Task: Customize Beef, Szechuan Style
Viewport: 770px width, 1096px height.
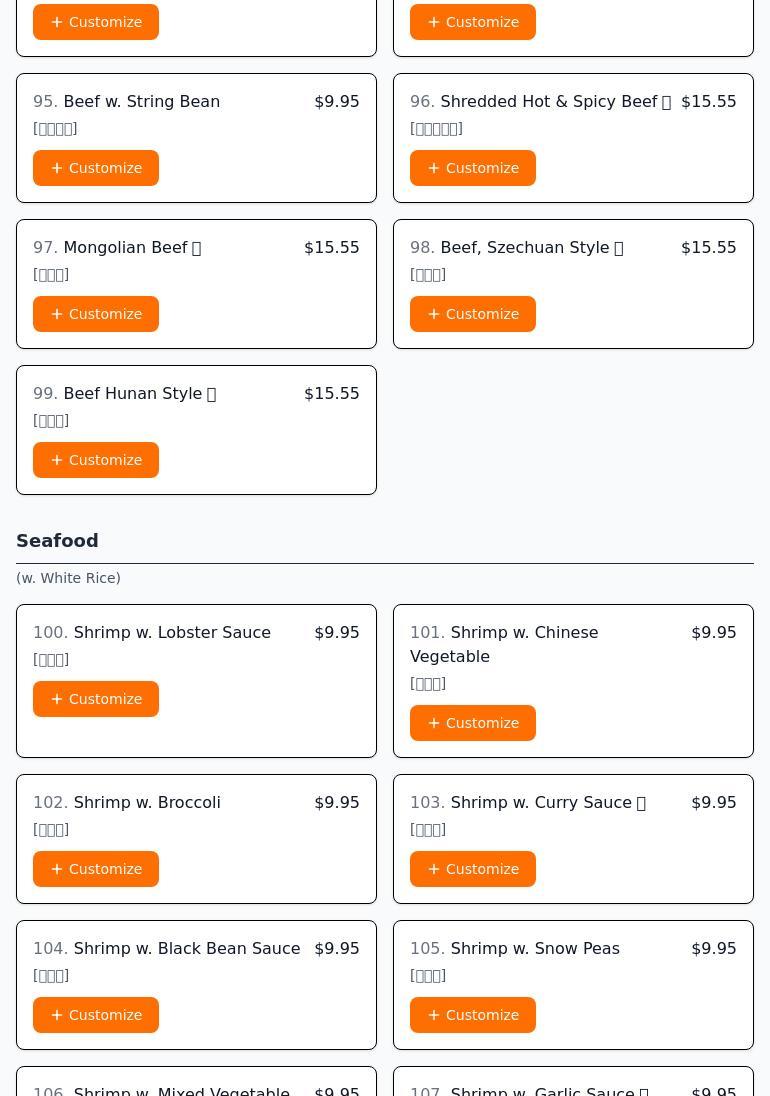Action: [473, 314]
